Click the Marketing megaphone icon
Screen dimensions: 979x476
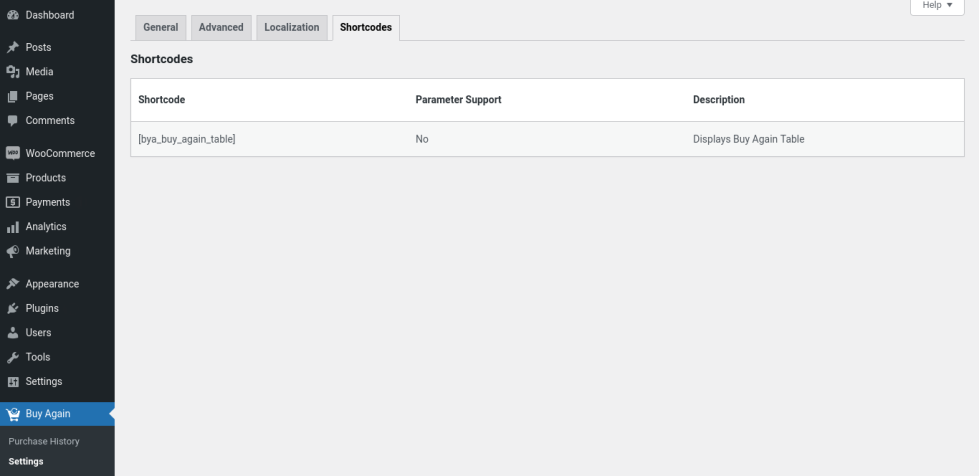point(13,251)
